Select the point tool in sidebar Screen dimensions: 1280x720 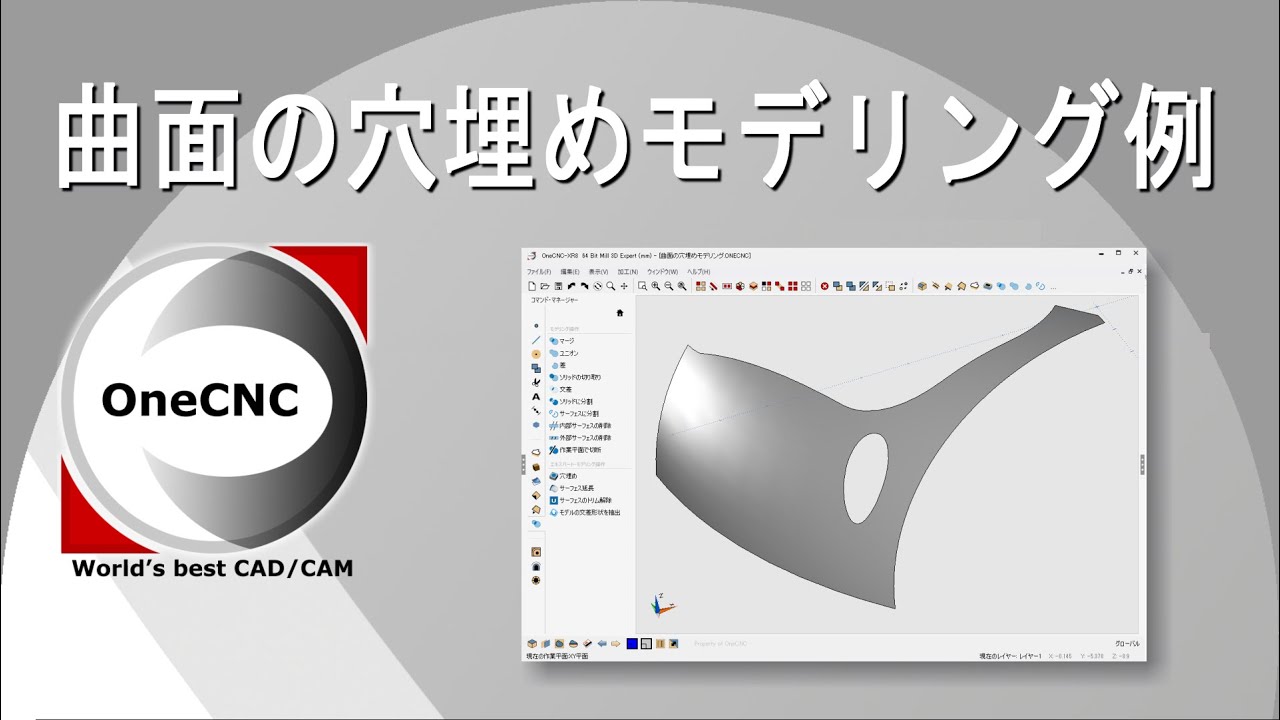coord(536,326)
